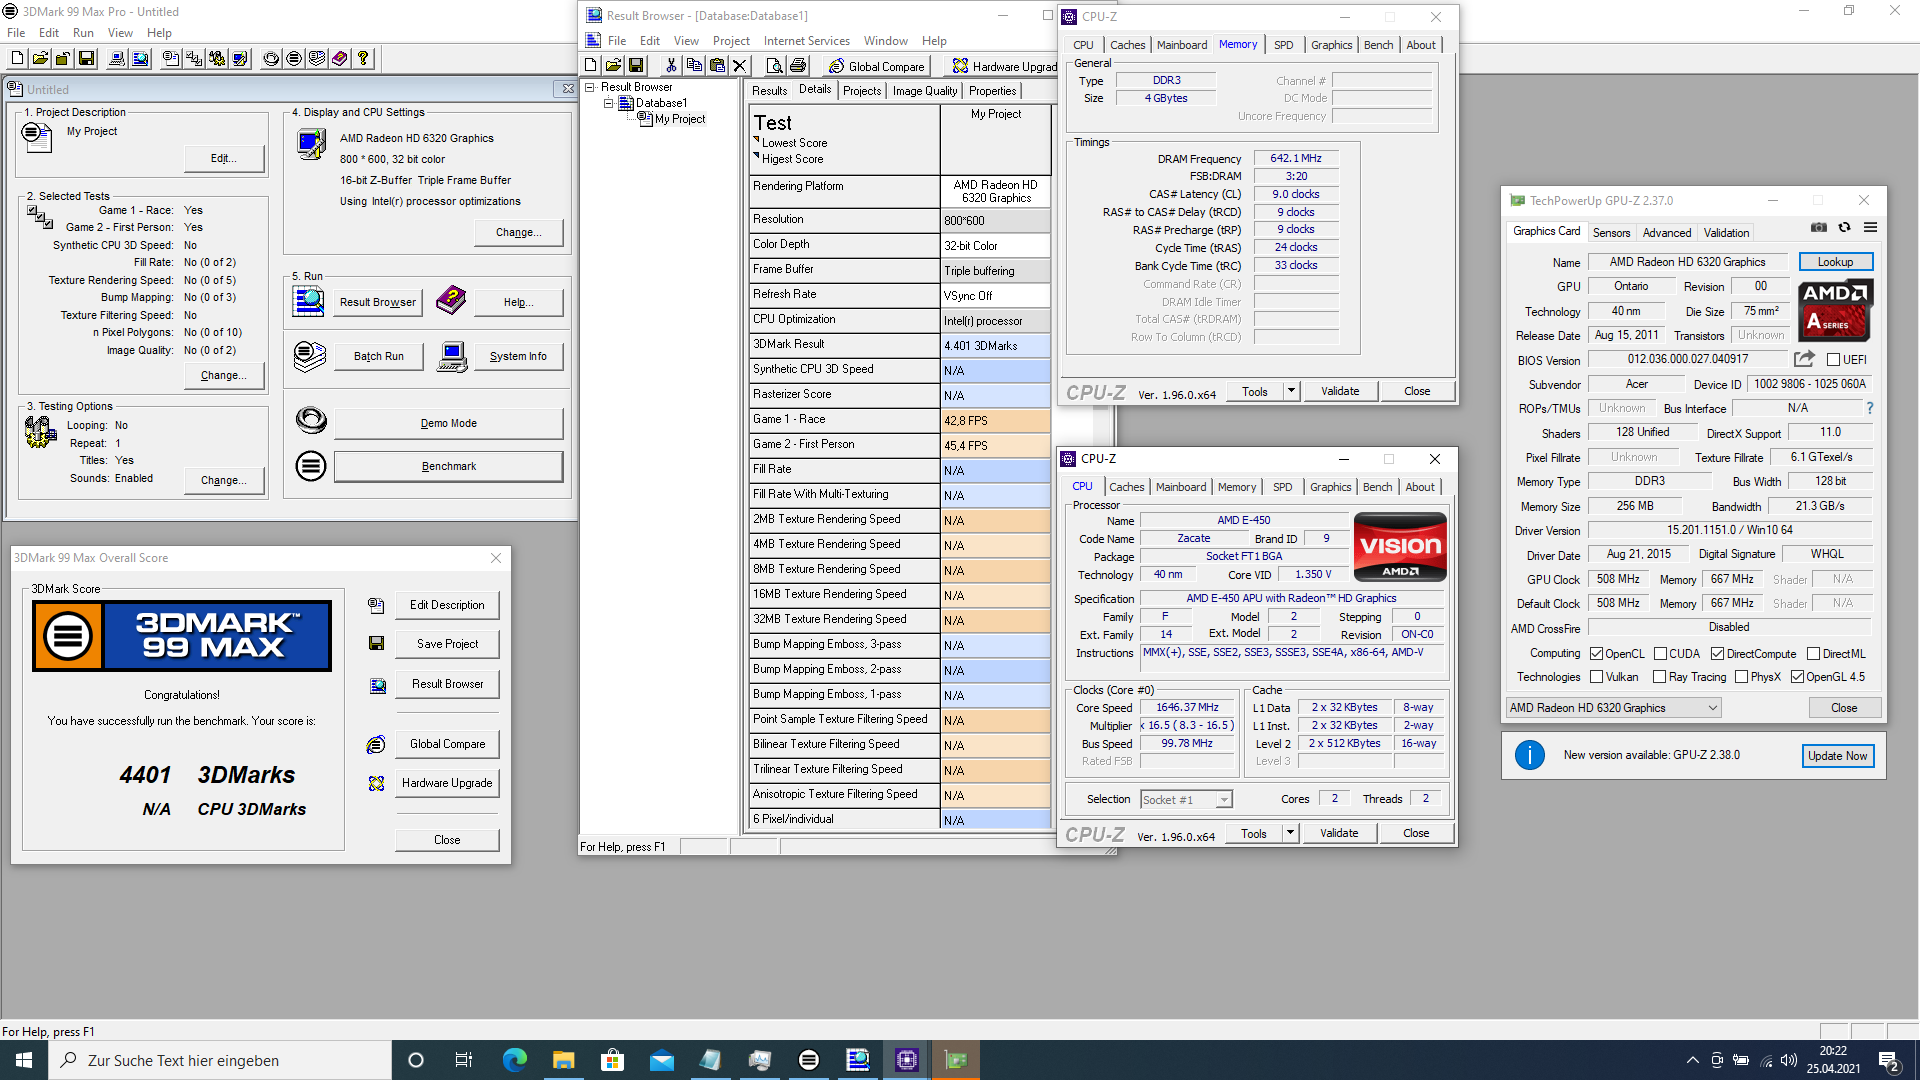The height and width of the screenshot is (1080, 1920).
Task: Open the Mail app from the taskbar
Action: coord(662,1060)
